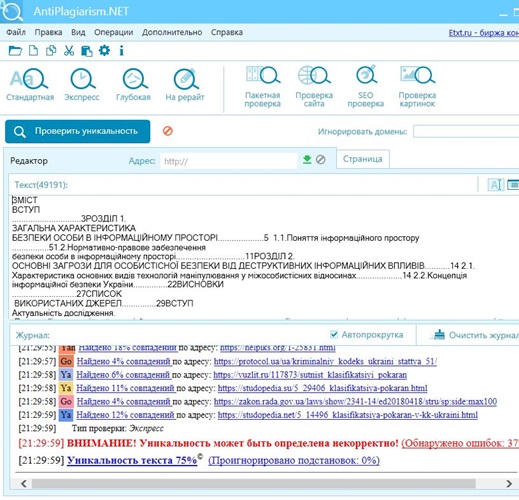Open Проверка картинок
The width and height of the screenshot is (519, 500).
coord(417,87)
